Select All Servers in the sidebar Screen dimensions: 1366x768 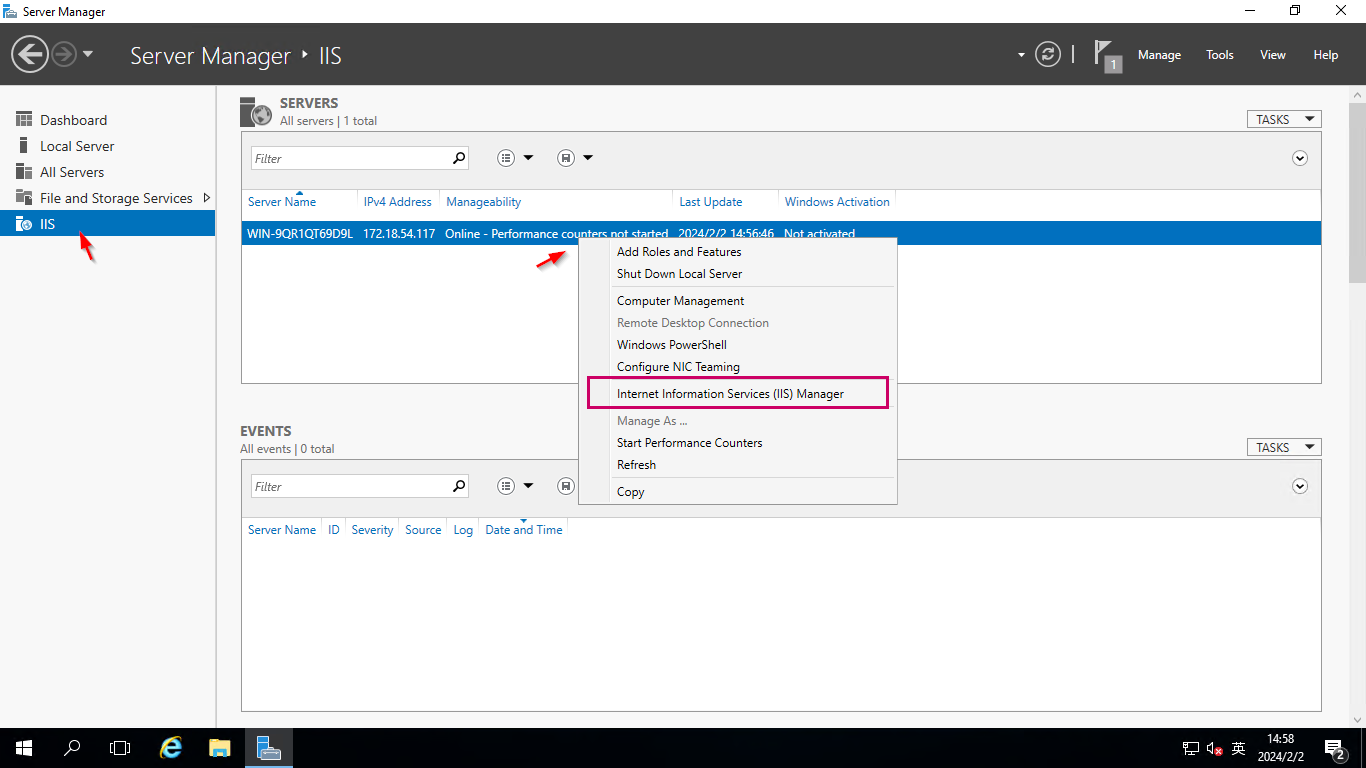click(107, 172)
